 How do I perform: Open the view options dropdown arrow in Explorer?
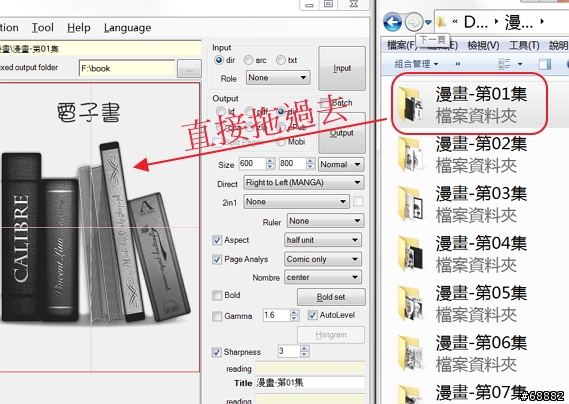click(x=520, y=64)
